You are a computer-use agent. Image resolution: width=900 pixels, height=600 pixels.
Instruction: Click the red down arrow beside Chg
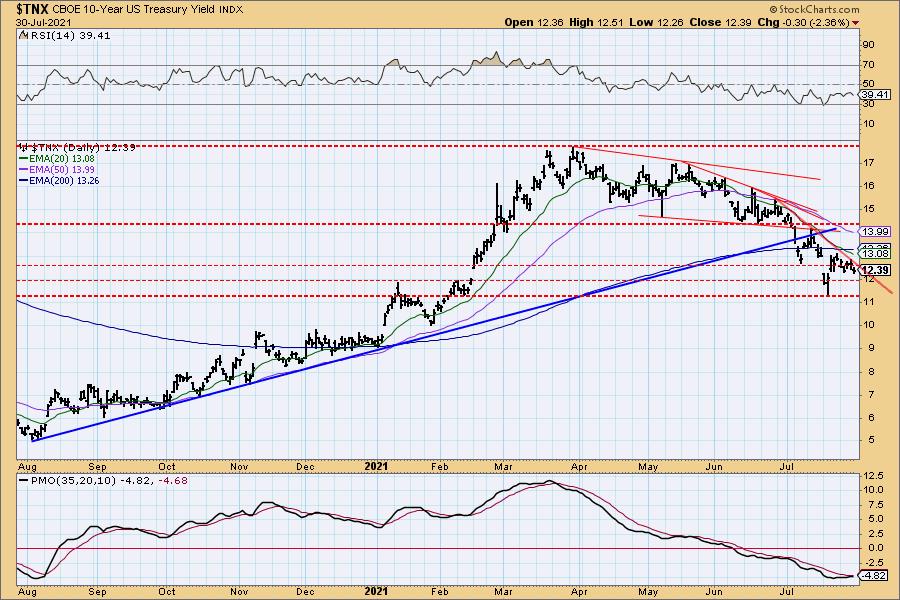click(856, 23)
